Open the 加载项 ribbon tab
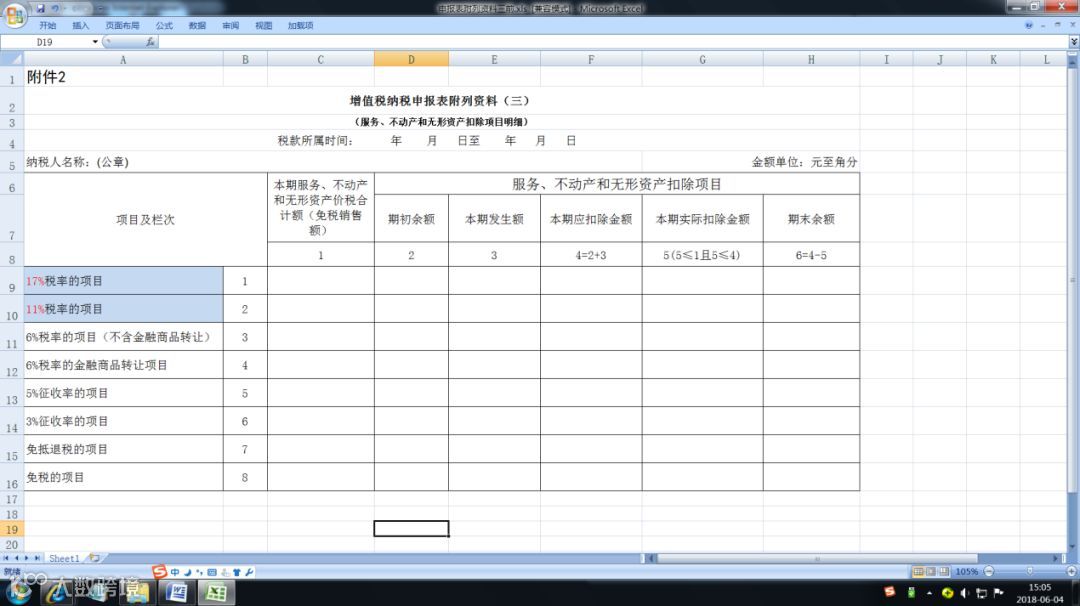The width and height of the screenshot is (1080, 606). tap(300, 25)
